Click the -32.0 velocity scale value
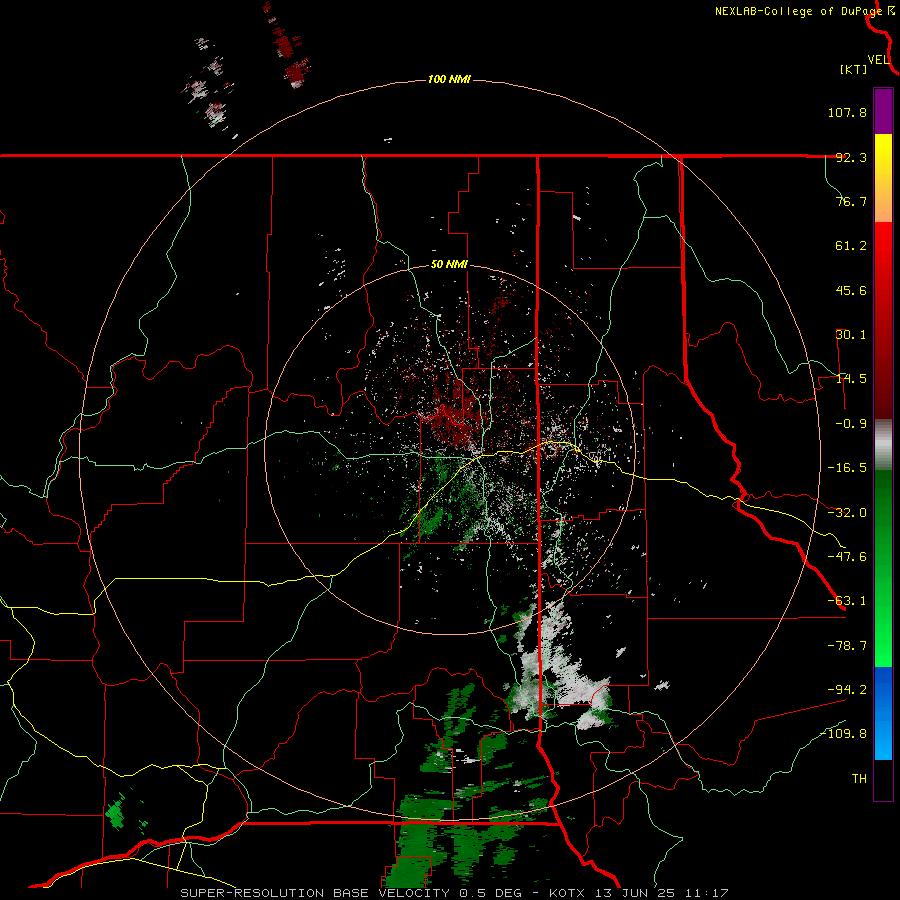Image resolution: width=900 pixels, height=900 pixels. point(847,513)
